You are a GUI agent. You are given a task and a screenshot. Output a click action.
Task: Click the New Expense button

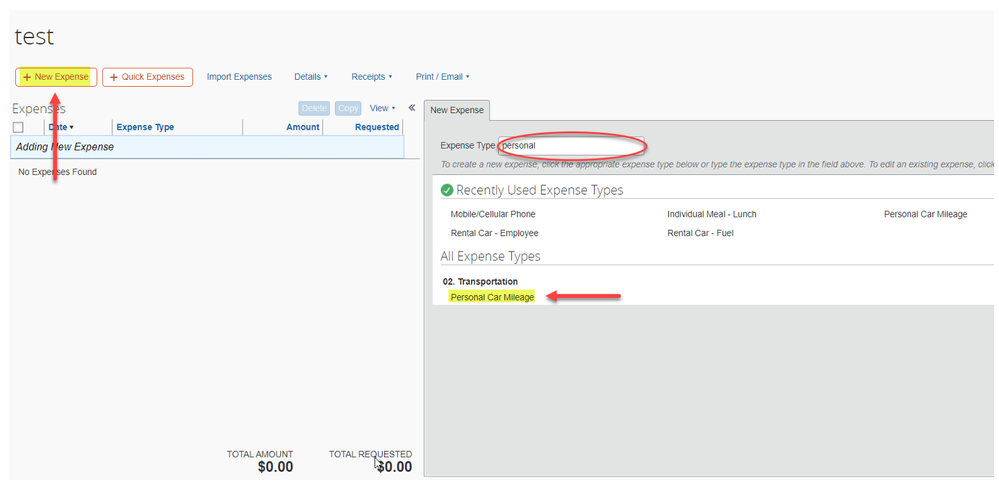[x=56, y=77]
